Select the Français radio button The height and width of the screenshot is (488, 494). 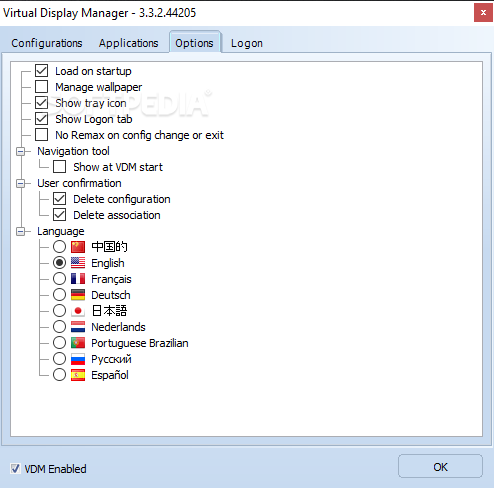[x=59, y=279]
